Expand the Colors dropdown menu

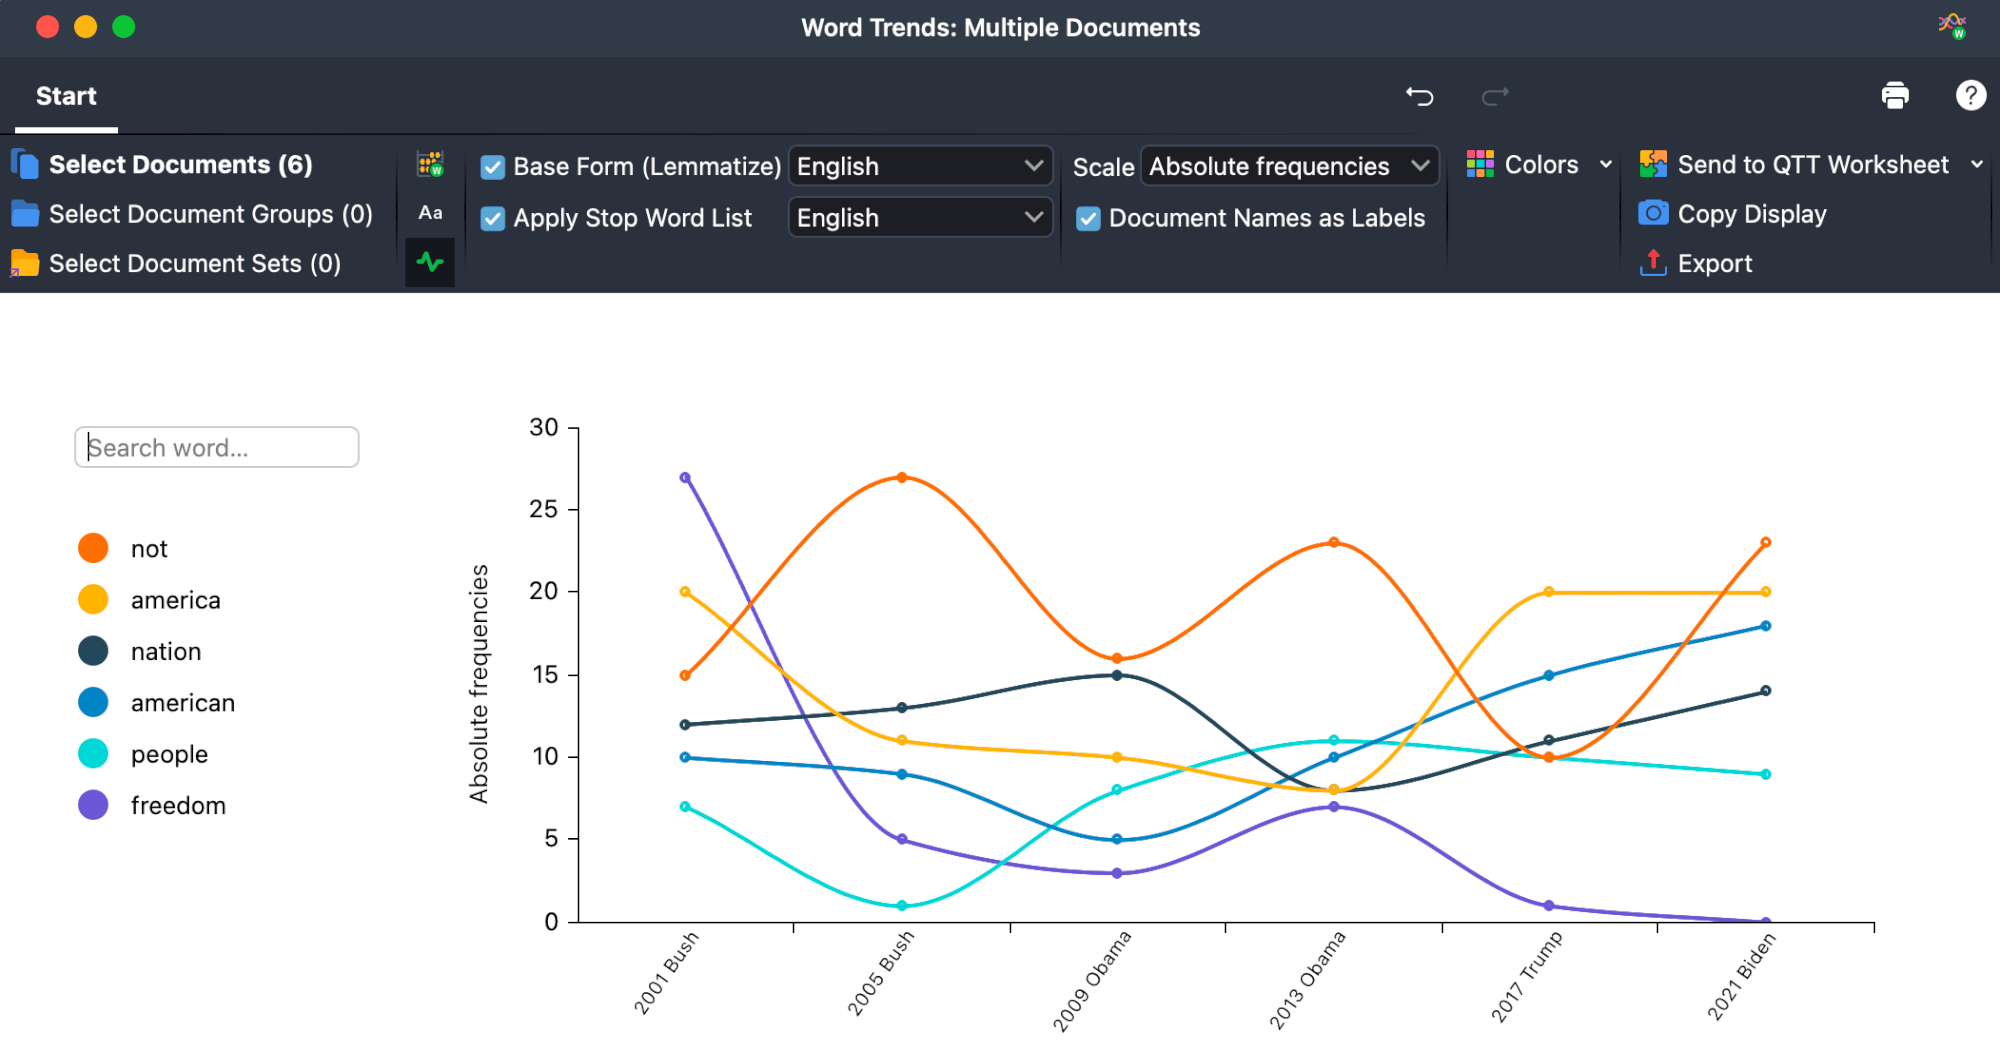click(1540, 165)
